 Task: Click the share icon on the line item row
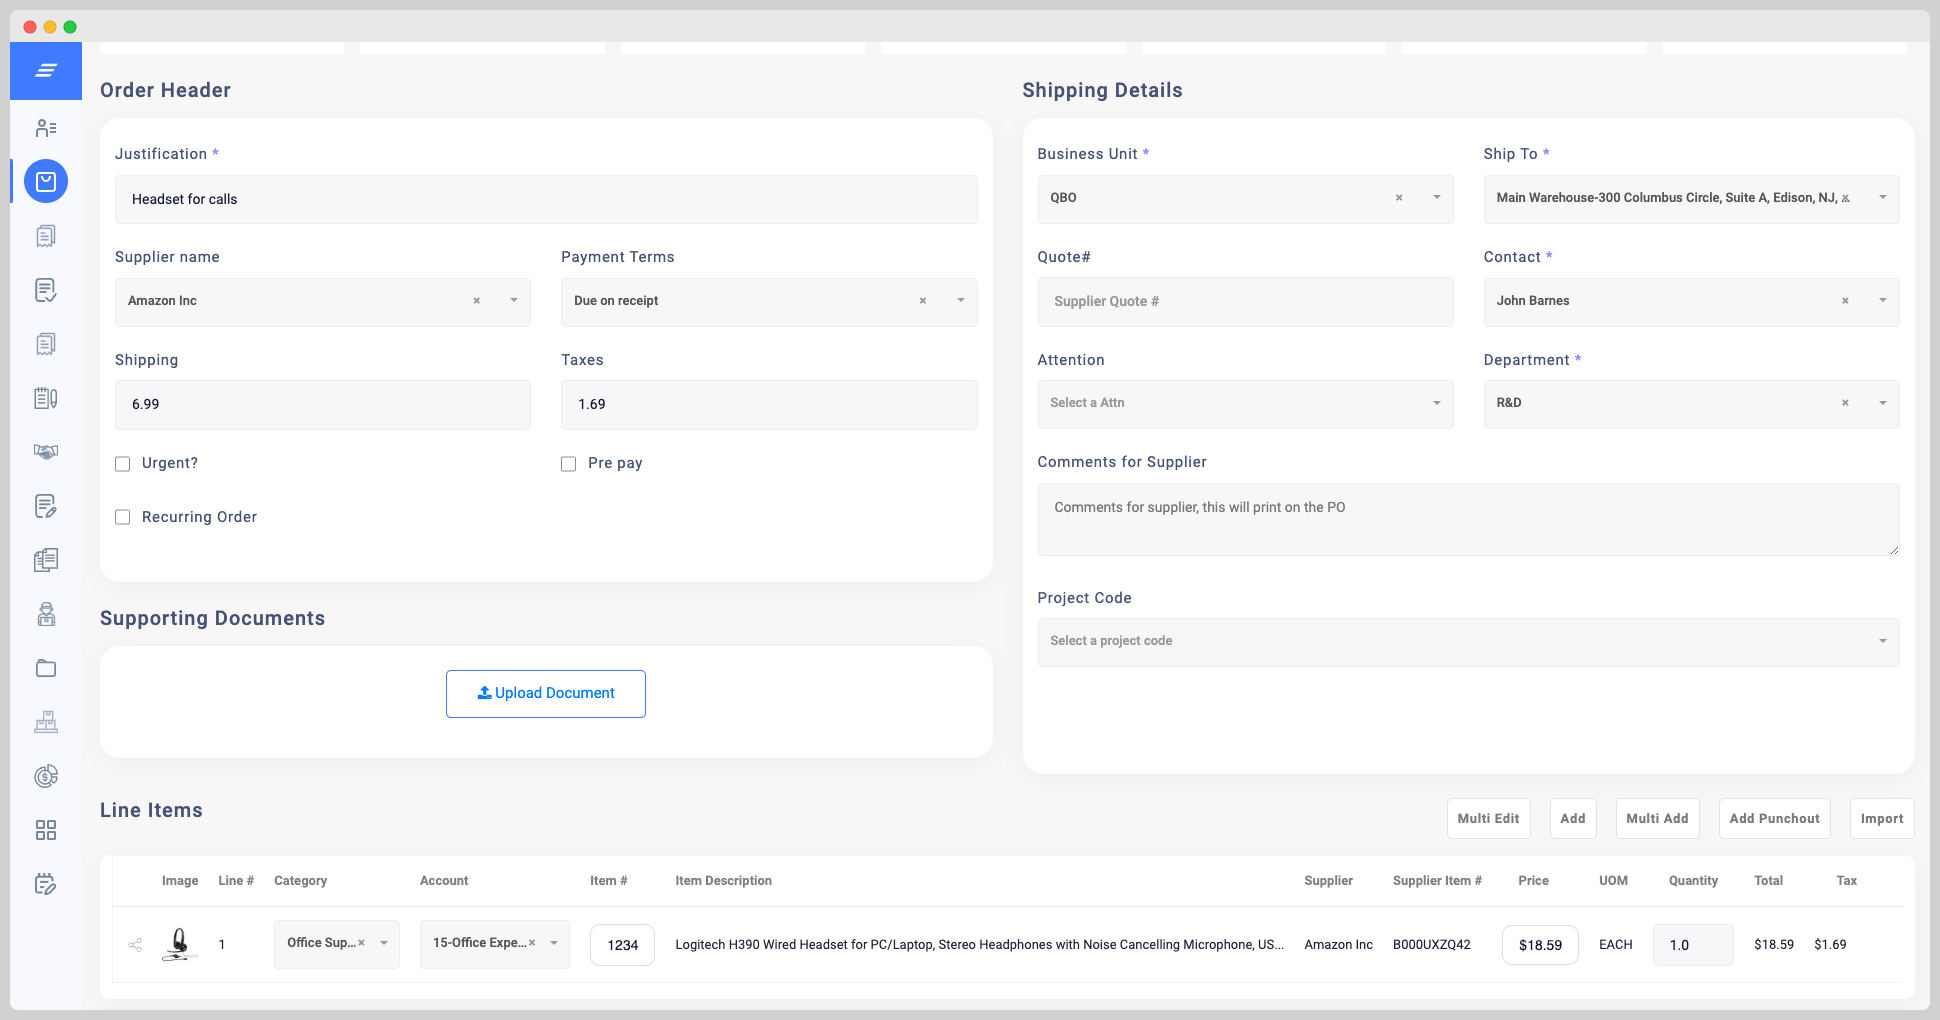click(136, 944)
